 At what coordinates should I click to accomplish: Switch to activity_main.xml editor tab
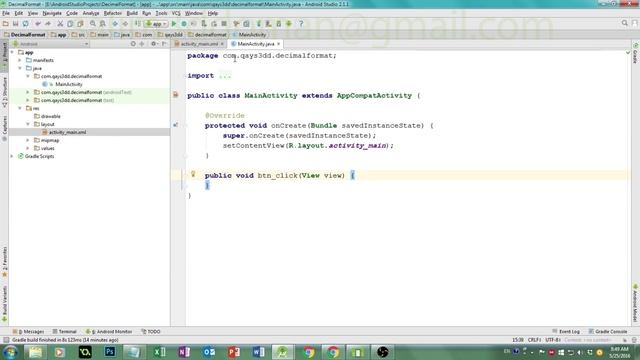click(199, 44)
